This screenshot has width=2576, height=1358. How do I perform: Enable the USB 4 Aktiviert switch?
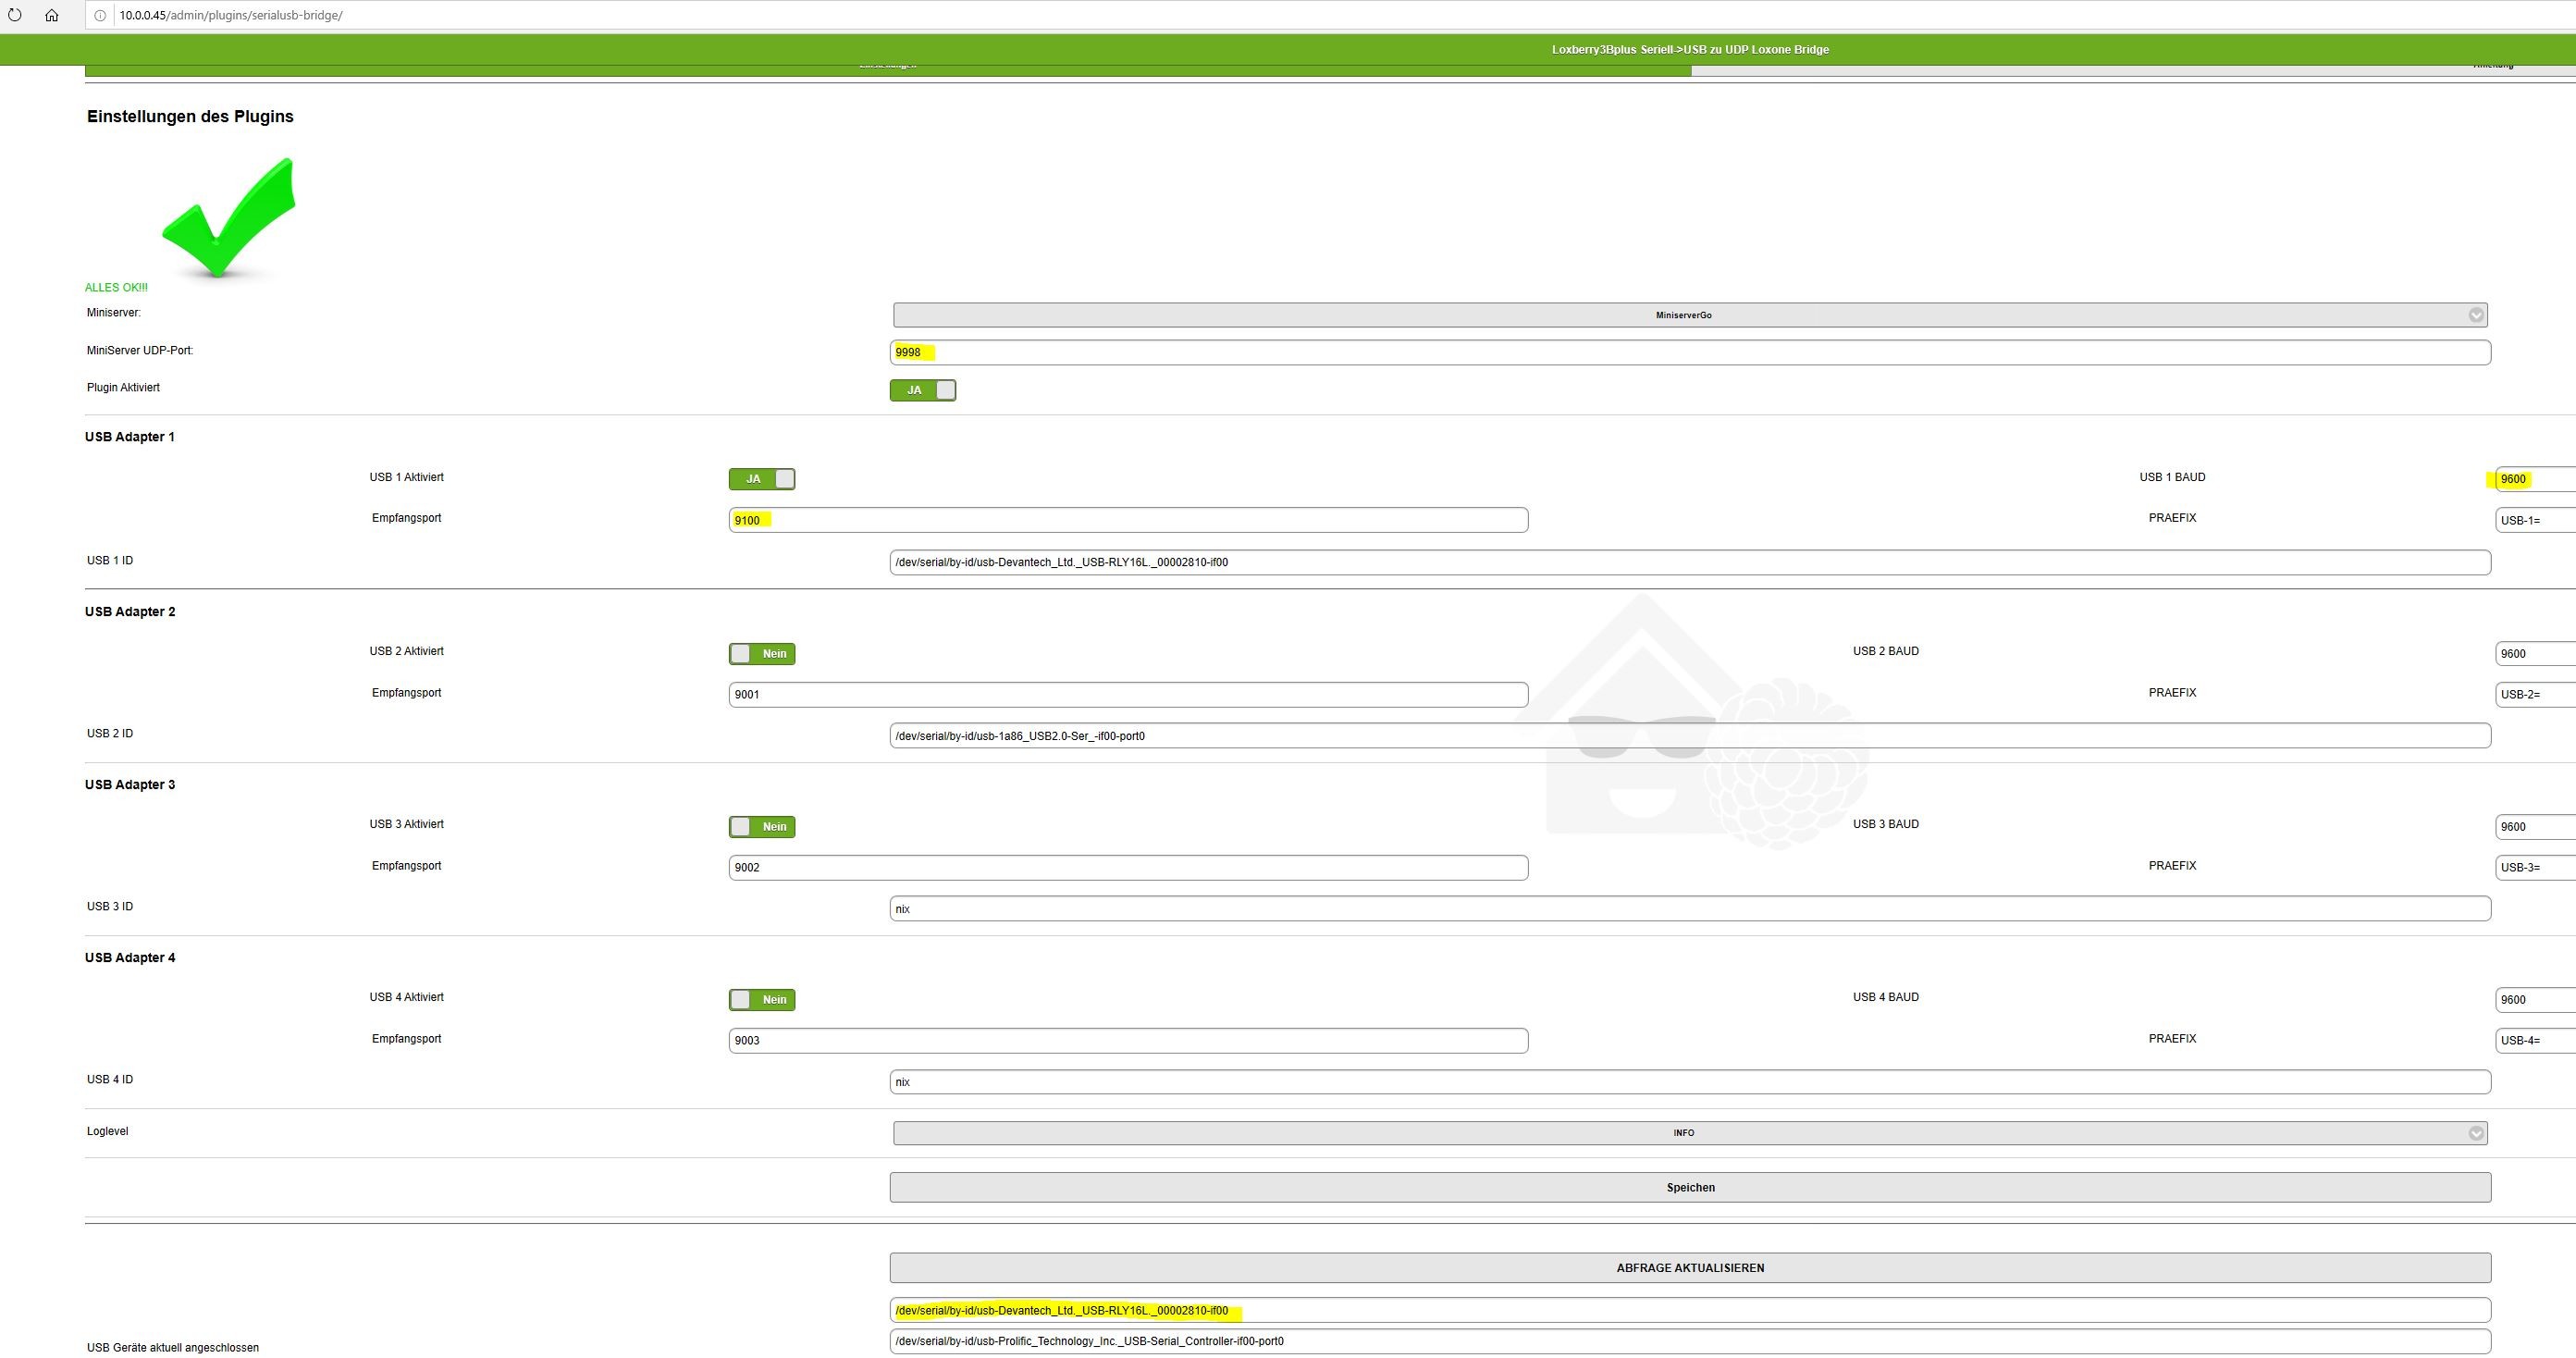762,1000
